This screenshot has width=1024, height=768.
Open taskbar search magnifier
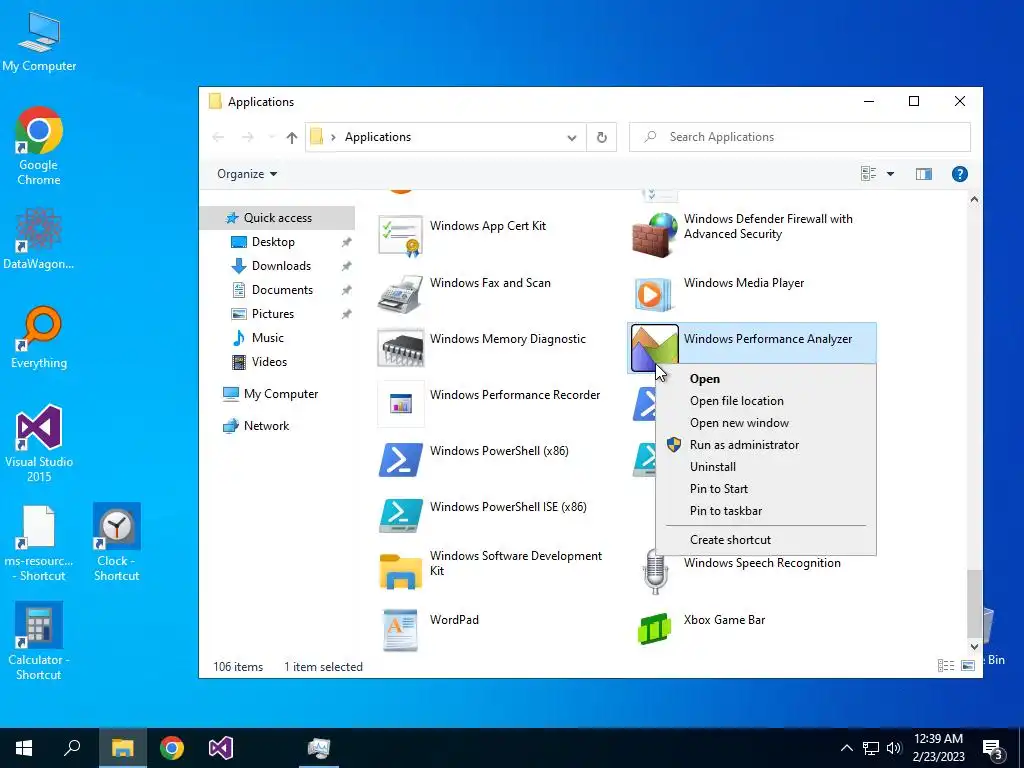(72, 748)
